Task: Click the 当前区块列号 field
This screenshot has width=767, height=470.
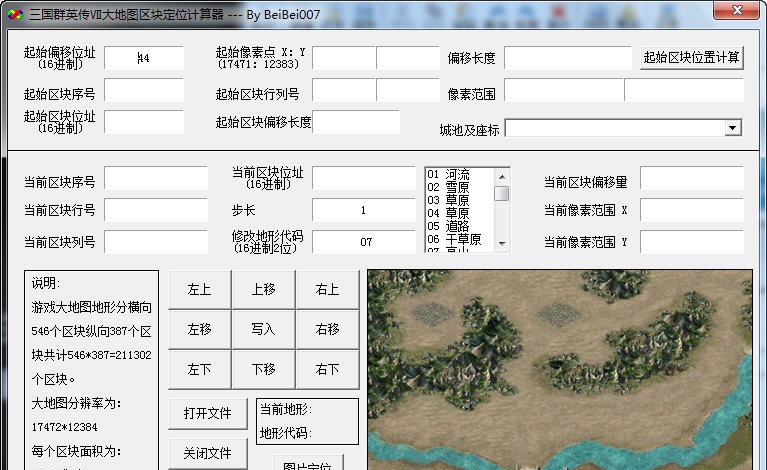Action: 156,242
